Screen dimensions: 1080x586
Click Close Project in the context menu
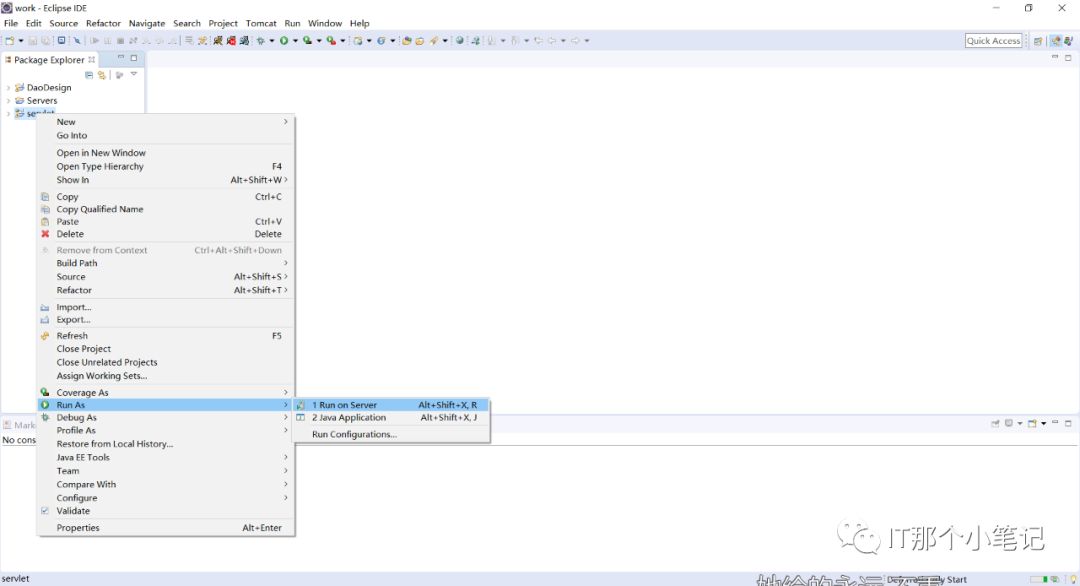[165, 349]
